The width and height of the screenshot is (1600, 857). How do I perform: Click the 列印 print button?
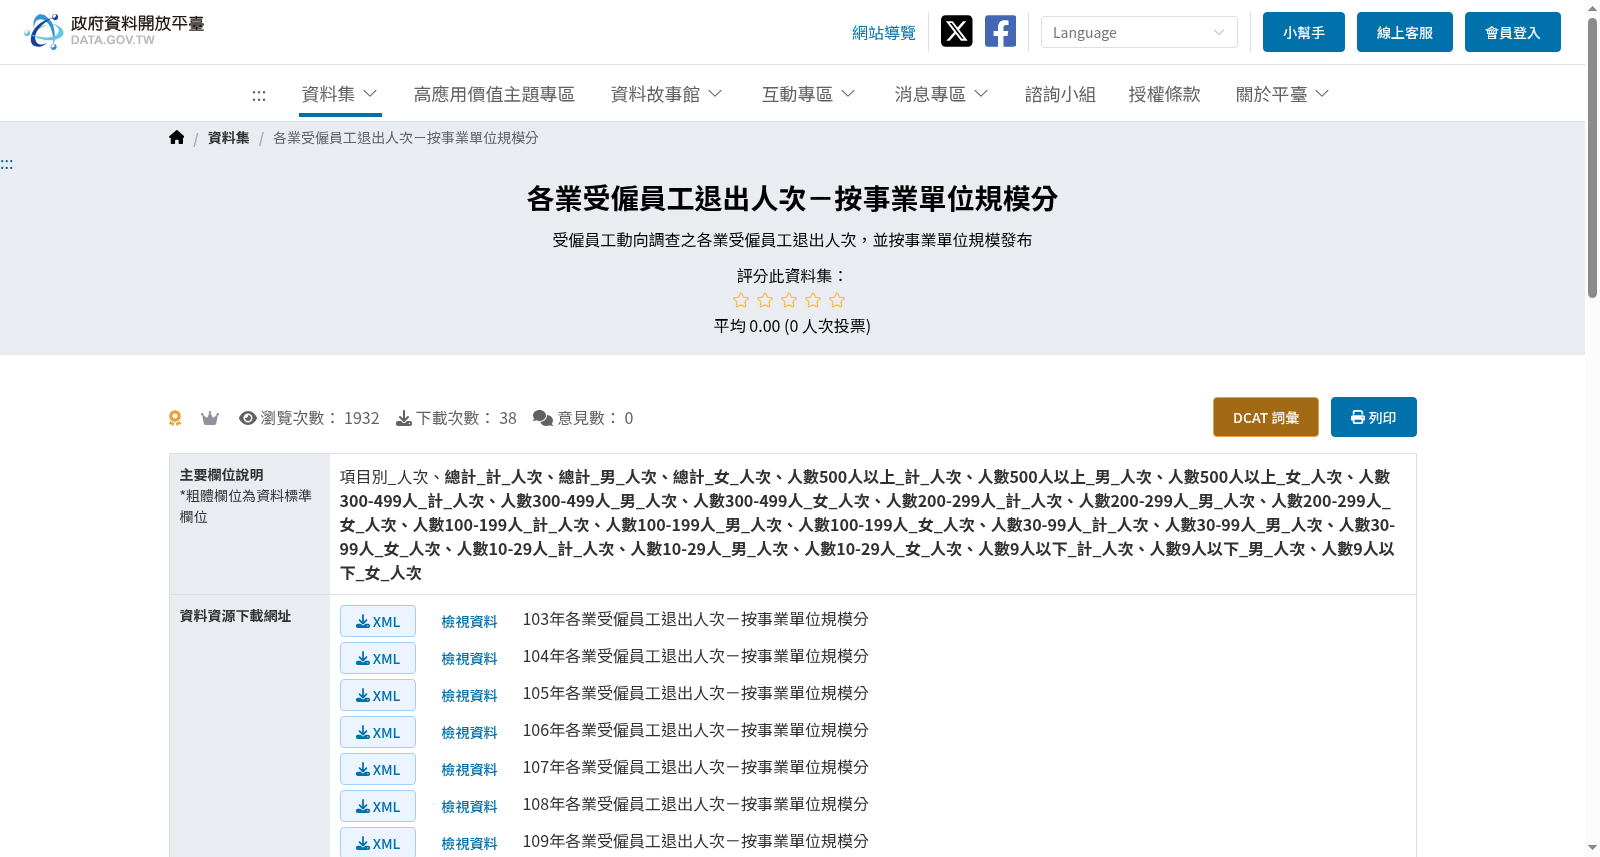[1374, 417]
